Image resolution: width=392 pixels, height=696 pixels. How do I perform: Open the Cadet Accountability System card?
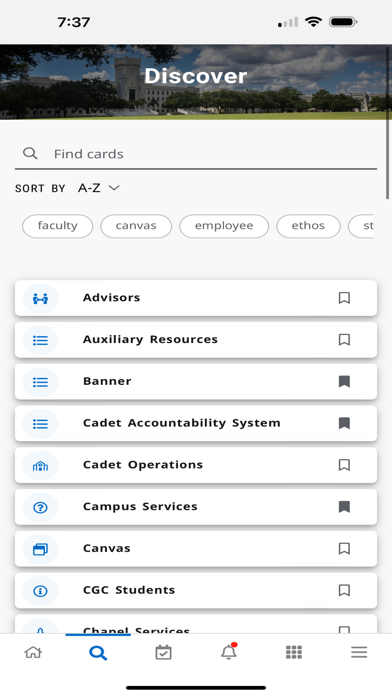pyautogui.click(x=196, y=423)
